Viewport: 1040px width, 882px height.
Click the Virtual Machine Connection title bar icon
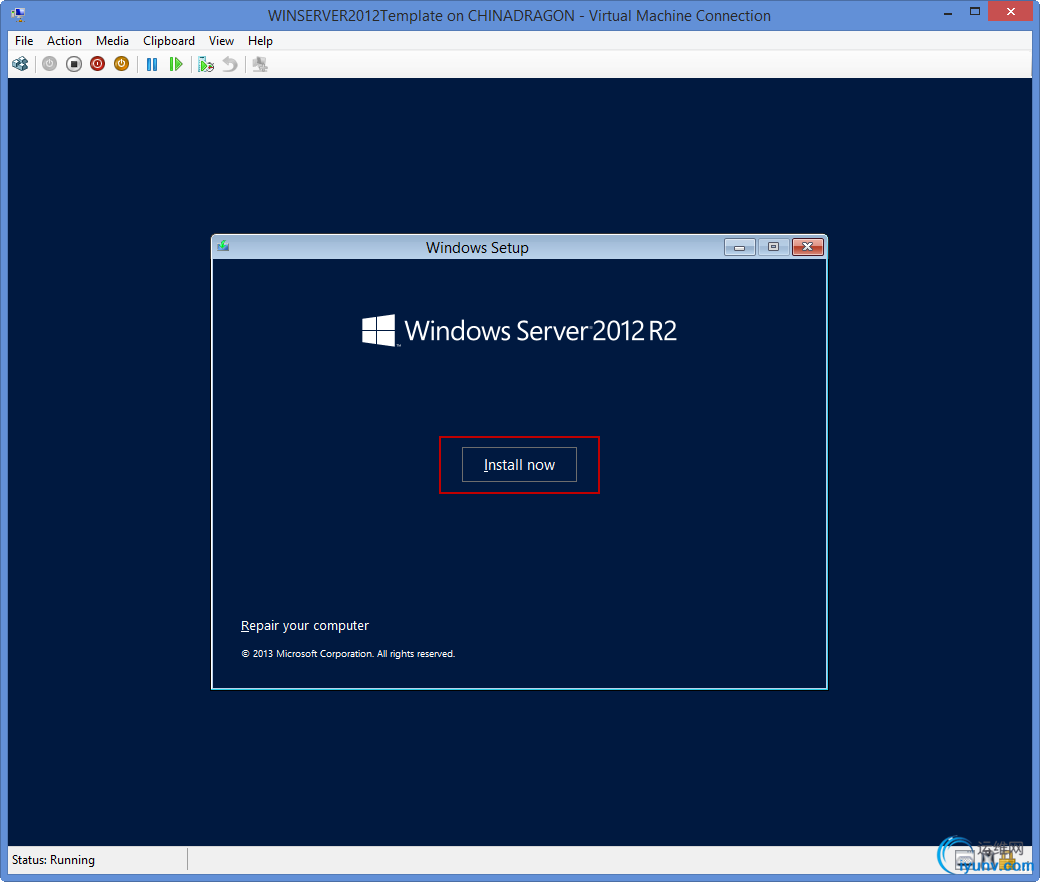pos(19,15)
